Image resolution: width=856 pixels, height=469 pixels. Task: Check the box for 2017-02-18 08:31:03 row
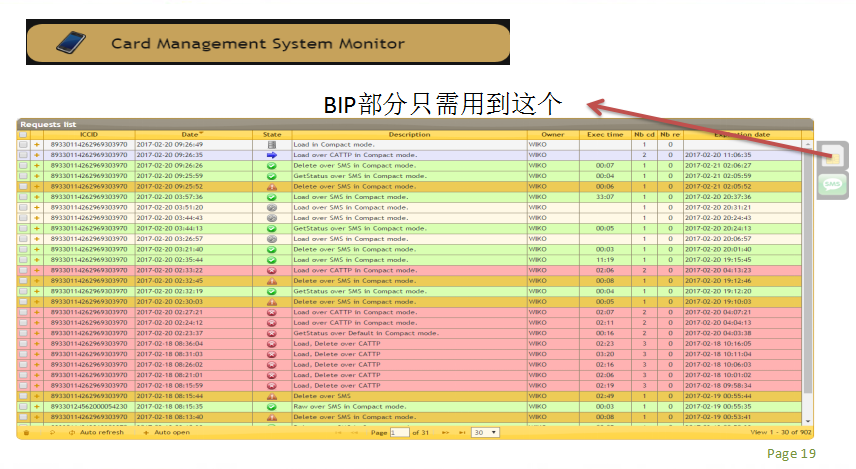point(23,354)
